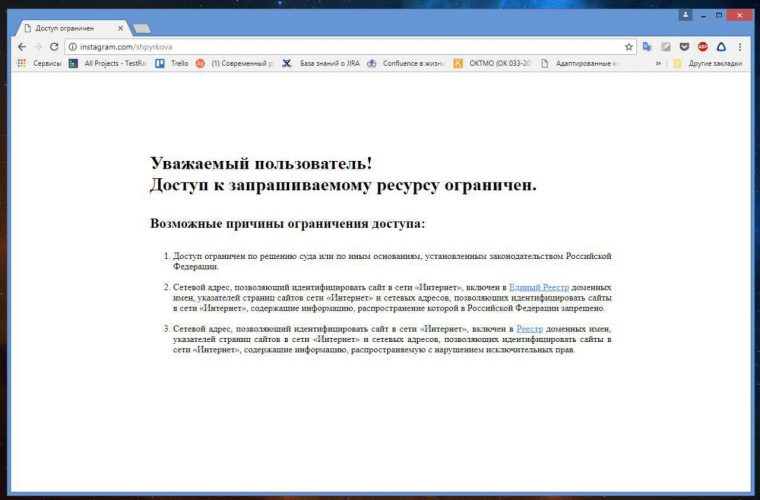Open the Trello bookmark
Screen dimensions: 760x500
pos(172,63)
